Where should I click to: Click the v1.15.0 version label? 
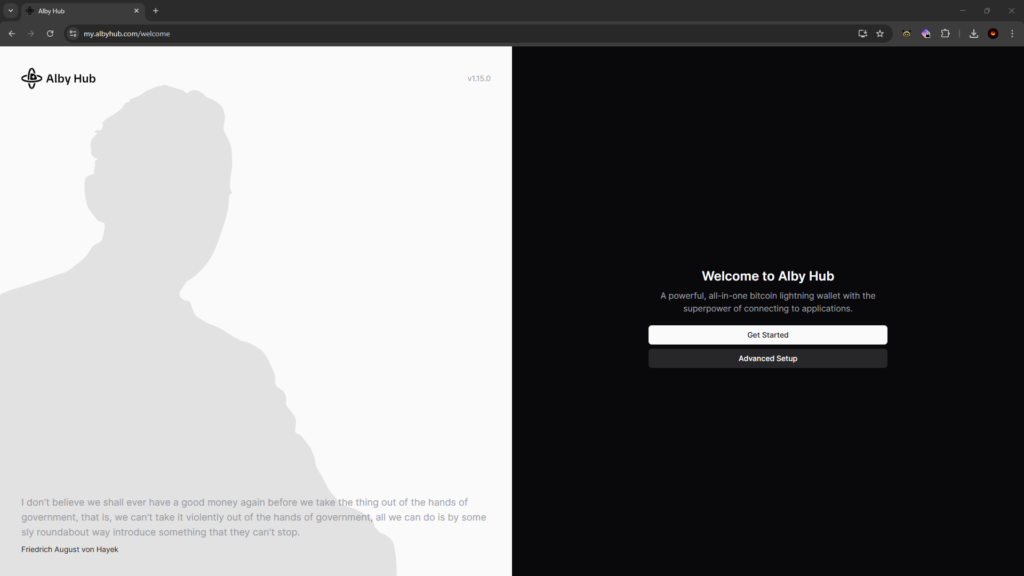pyautogui.click(x=479, y=78)
